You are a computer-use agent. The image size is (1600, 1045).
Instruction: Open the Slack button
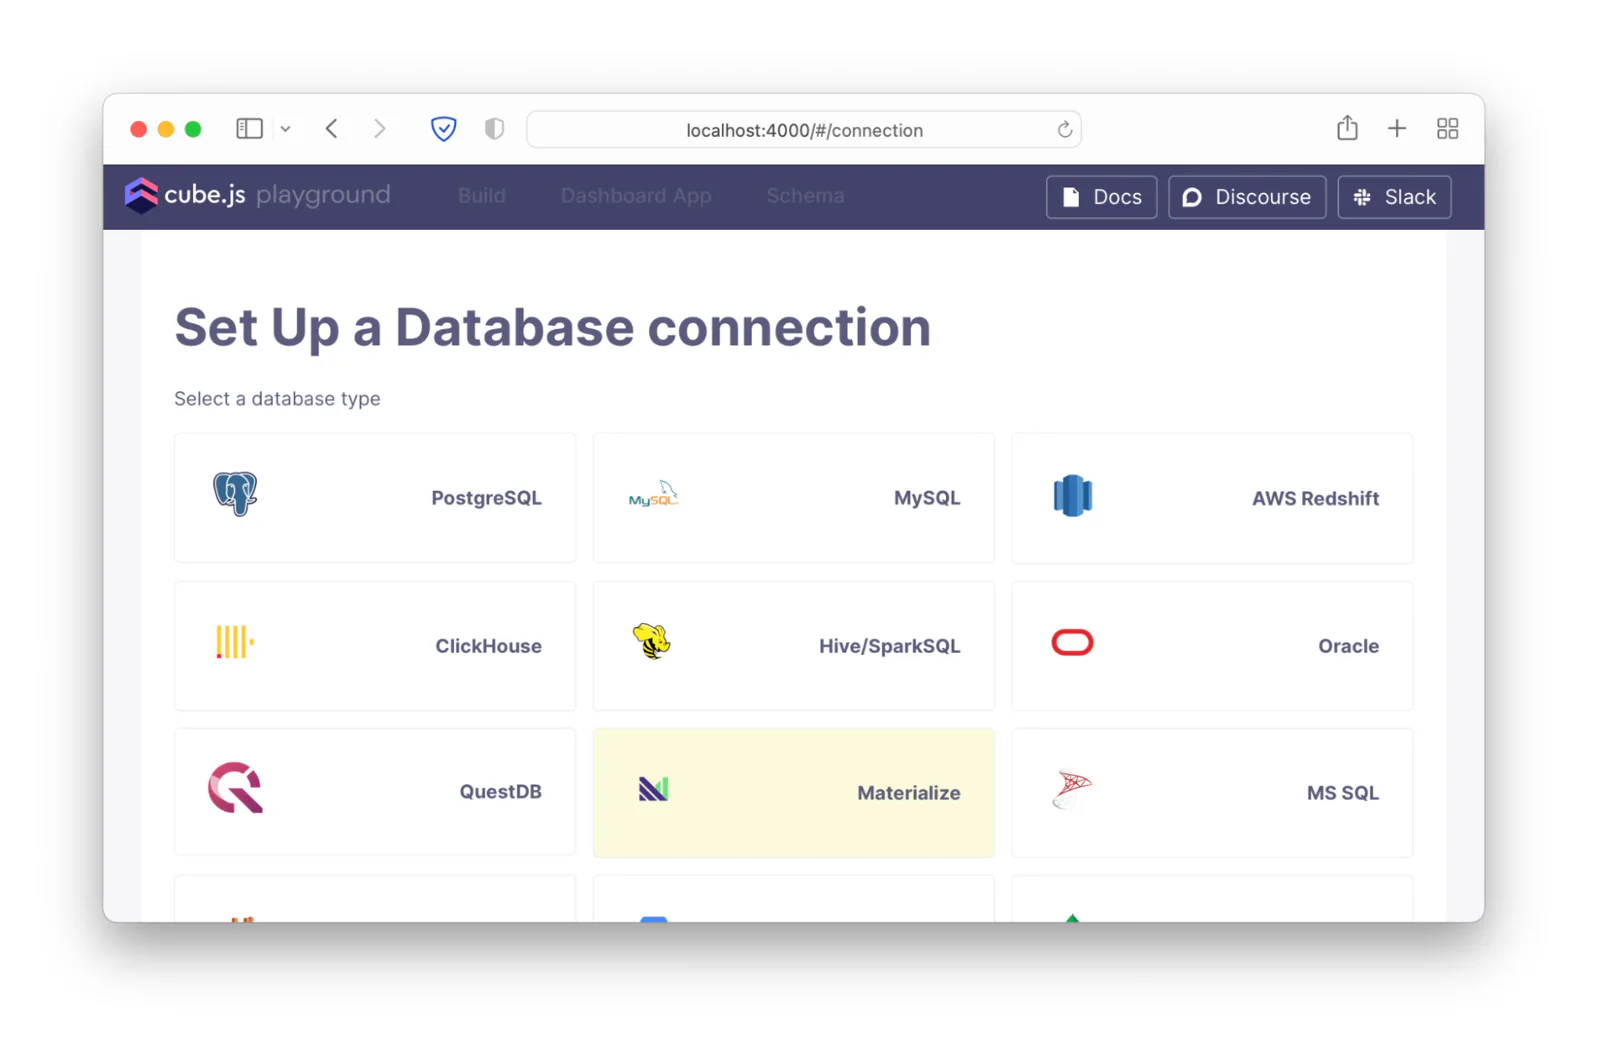click(1394, 197)
